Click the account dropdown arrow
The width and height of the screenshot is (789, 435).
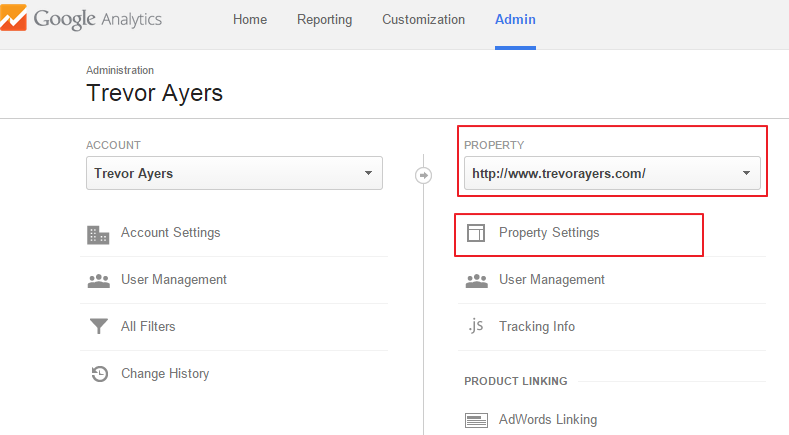[x=368, y=173]
